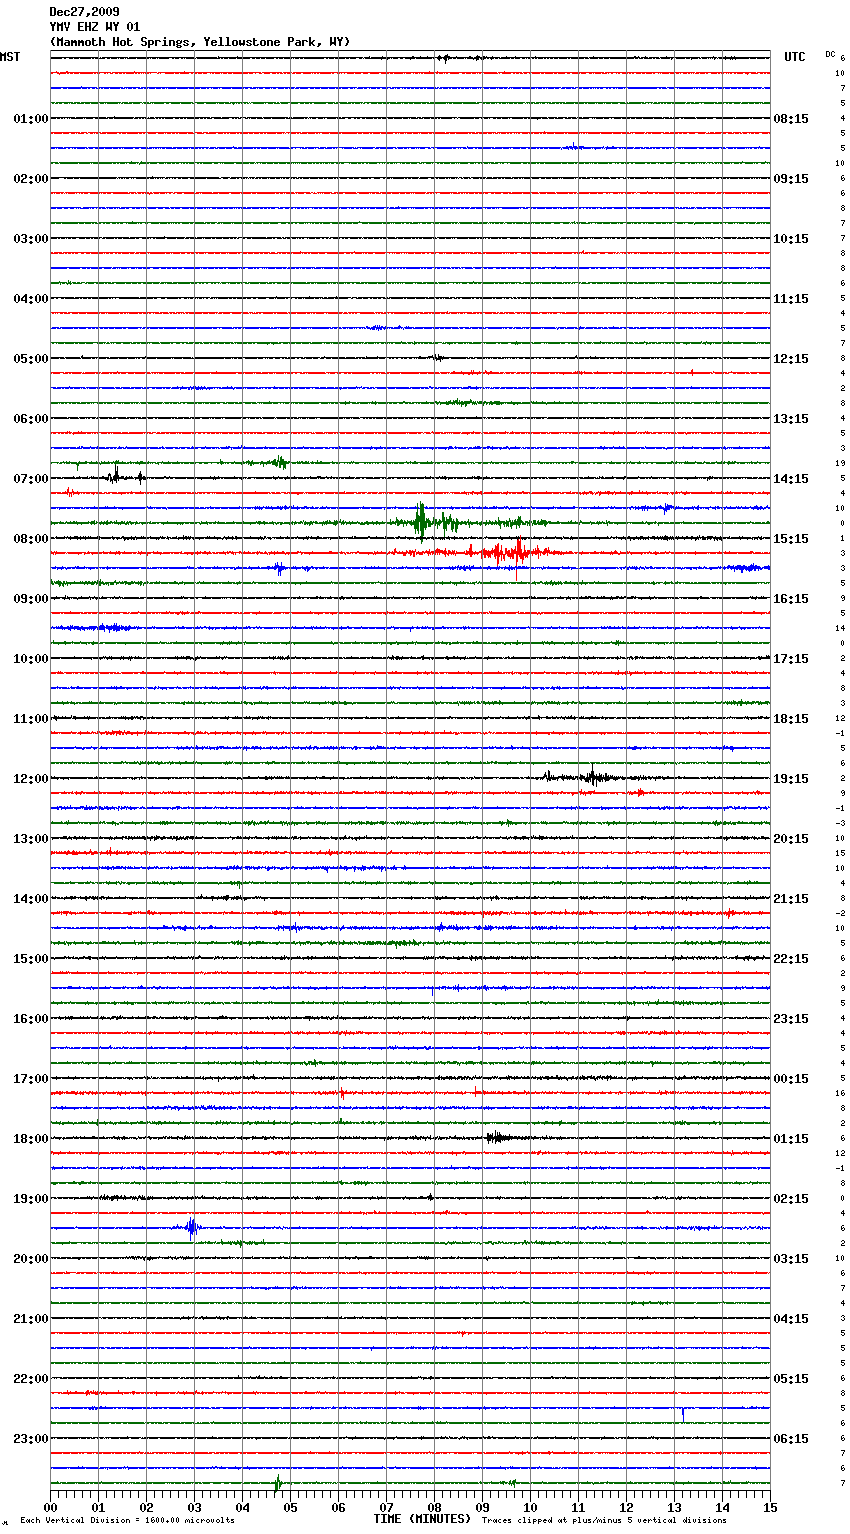Click the 04:15 UTC time label
The width and height of the screenshot is (850, 1534).
click(x=791, y=1319)
